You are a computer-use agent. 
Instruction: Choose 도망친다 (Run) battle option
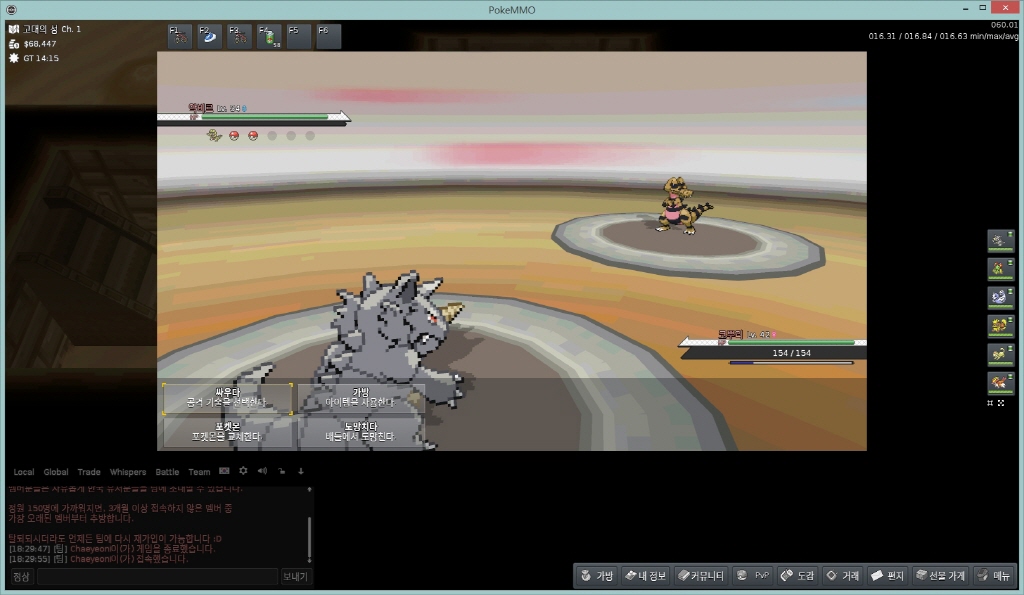tap(361, 432)
